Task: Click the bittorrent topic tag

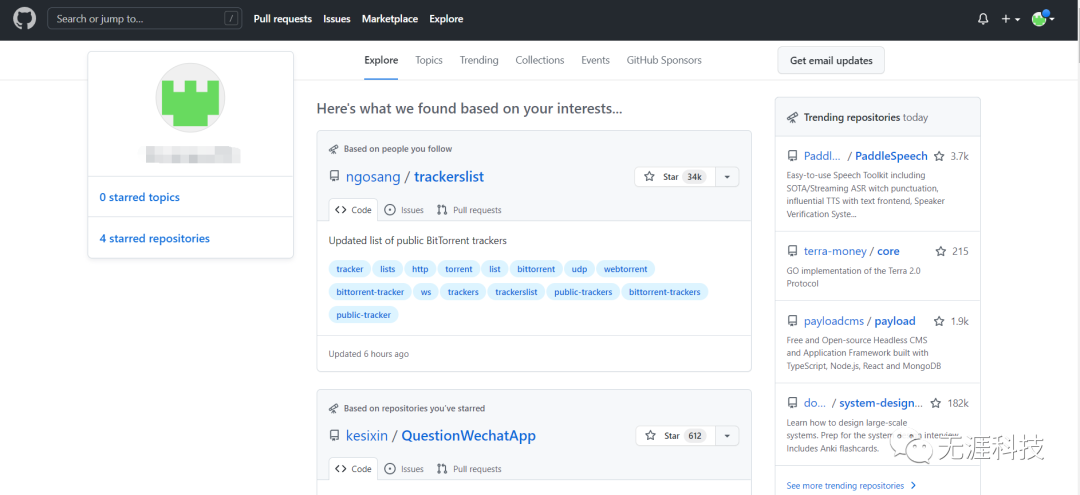Action: 536,269
